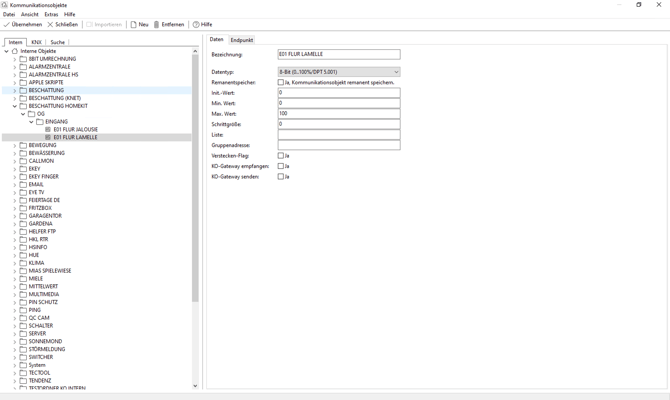
Task: Click the Bezeichnung text field
Action: pos(338,55)
